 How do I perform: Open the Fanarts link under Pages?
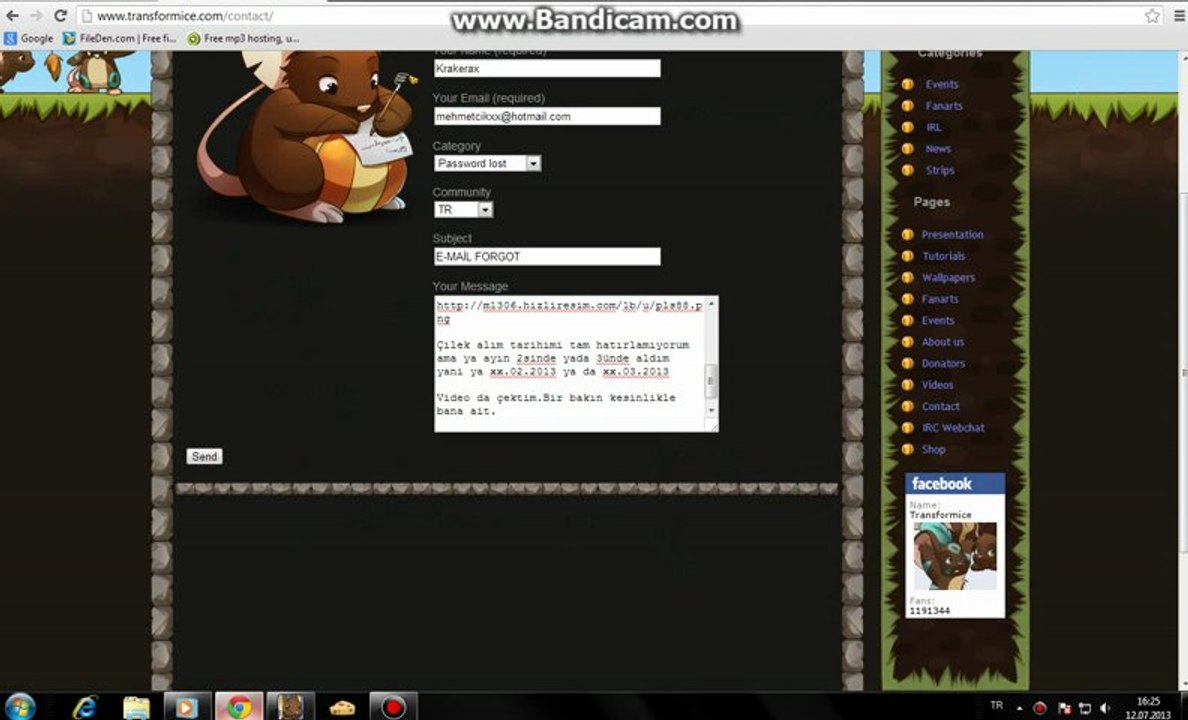940,299
